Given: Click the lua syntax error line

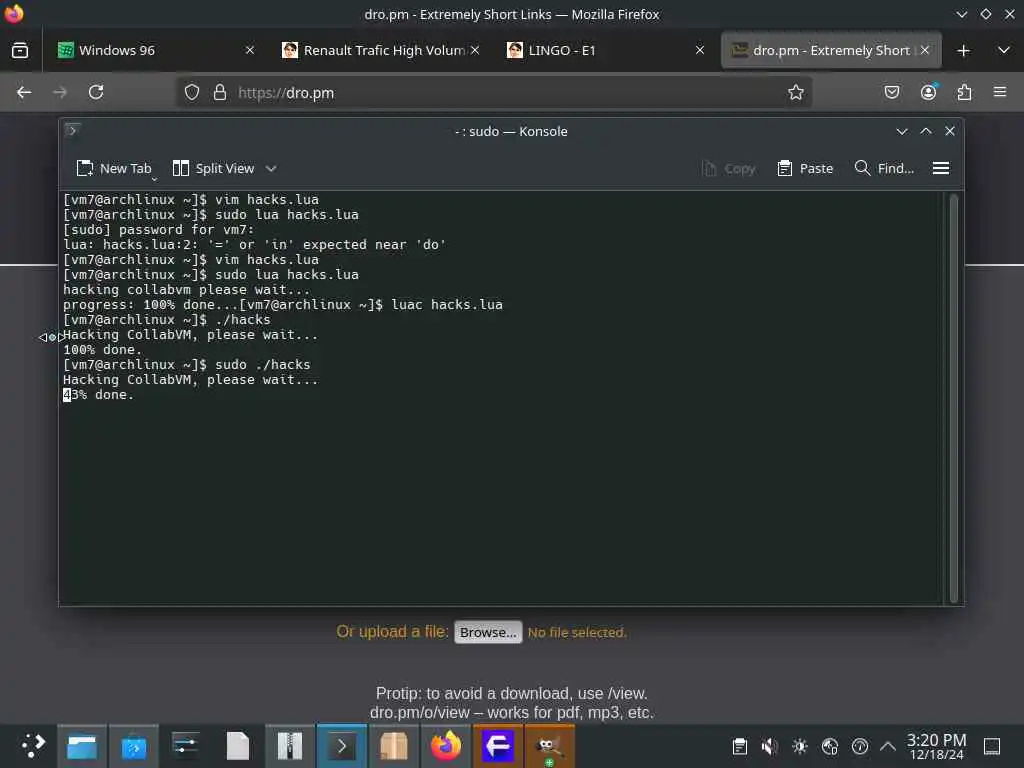Looking at the screenshot, I should tap(254, 244).
